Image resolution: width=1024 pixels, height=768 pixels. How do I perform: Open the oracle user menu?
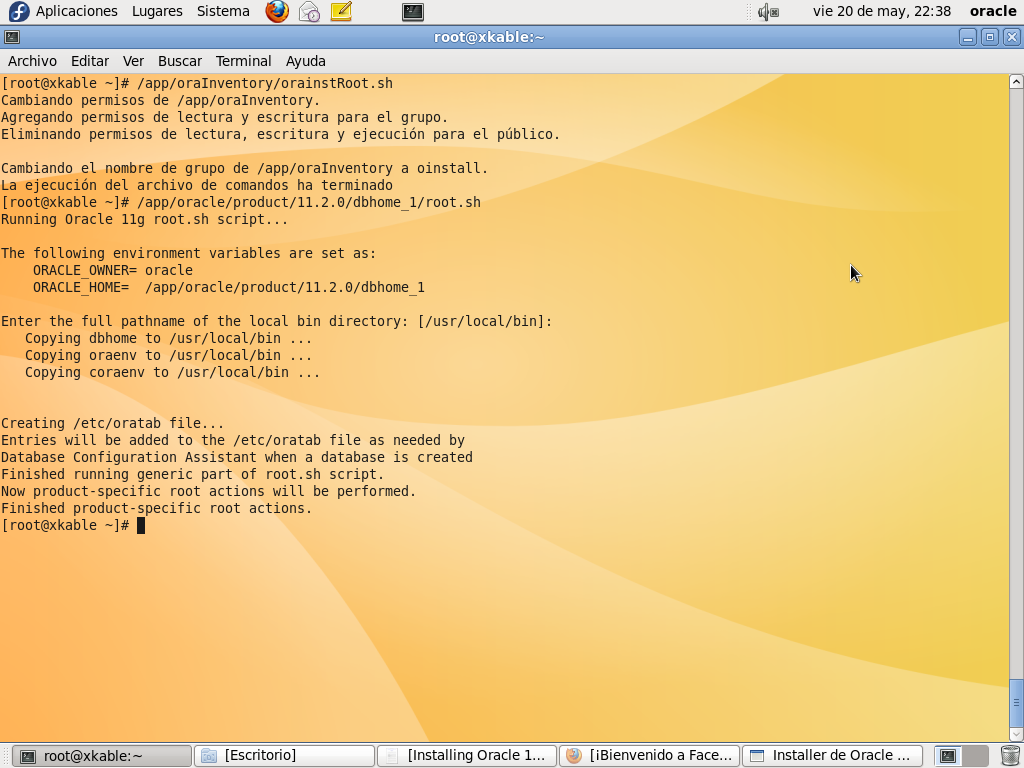[x=993, y=11]
